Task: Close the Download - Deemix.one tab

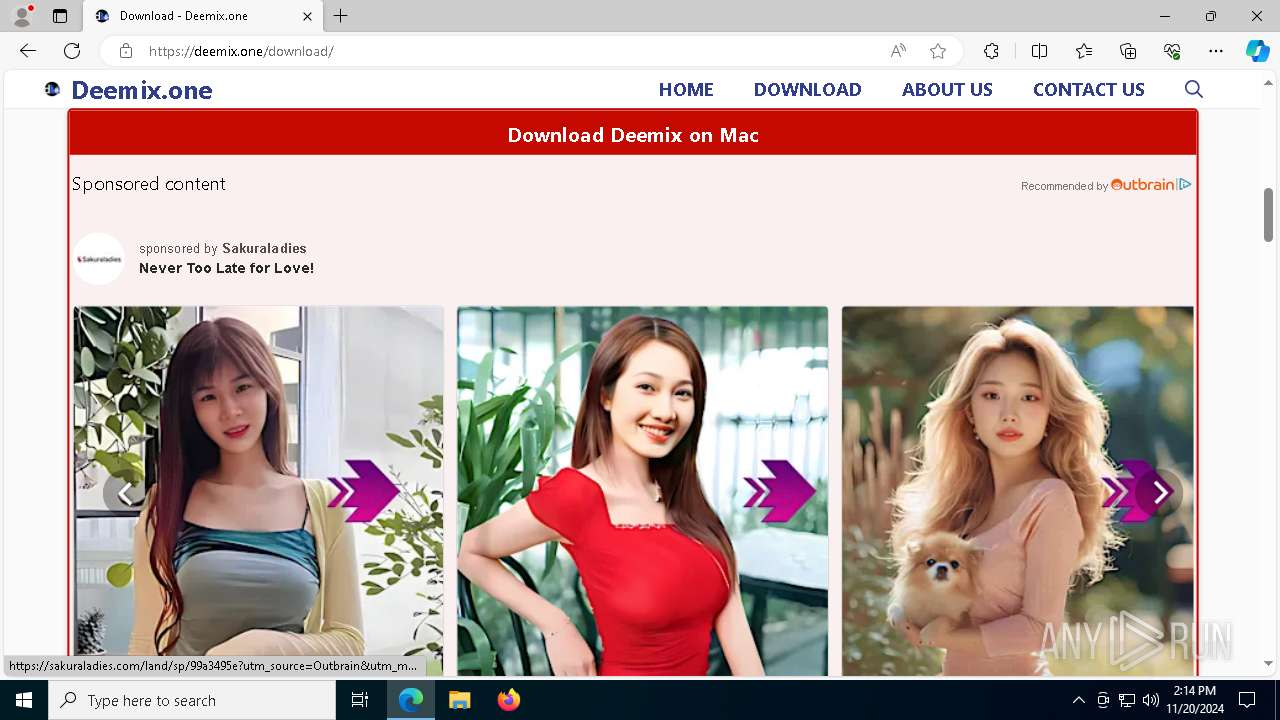Action: coord(307,16)
